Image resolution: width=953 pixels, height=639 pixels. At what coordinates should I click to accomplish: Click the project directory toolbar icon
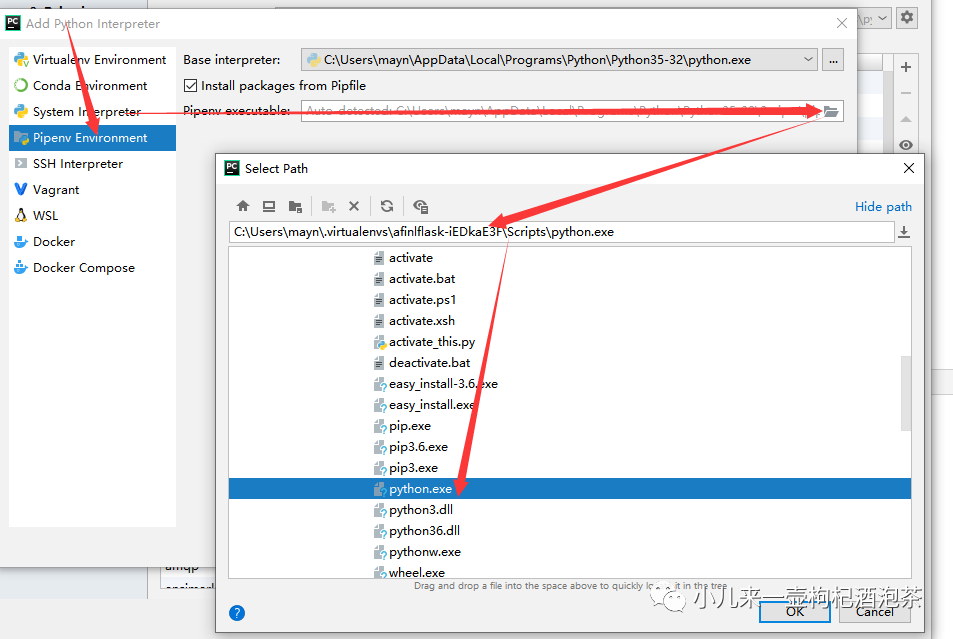point(295,206)
